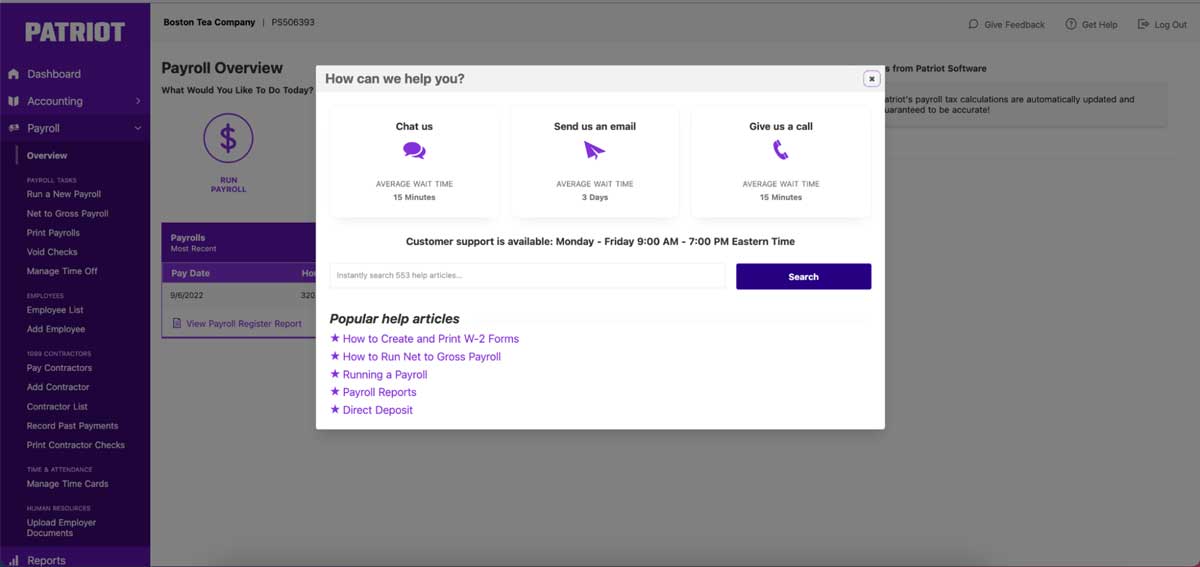Click the star beside Direct Deposit article

pos(335,409)
